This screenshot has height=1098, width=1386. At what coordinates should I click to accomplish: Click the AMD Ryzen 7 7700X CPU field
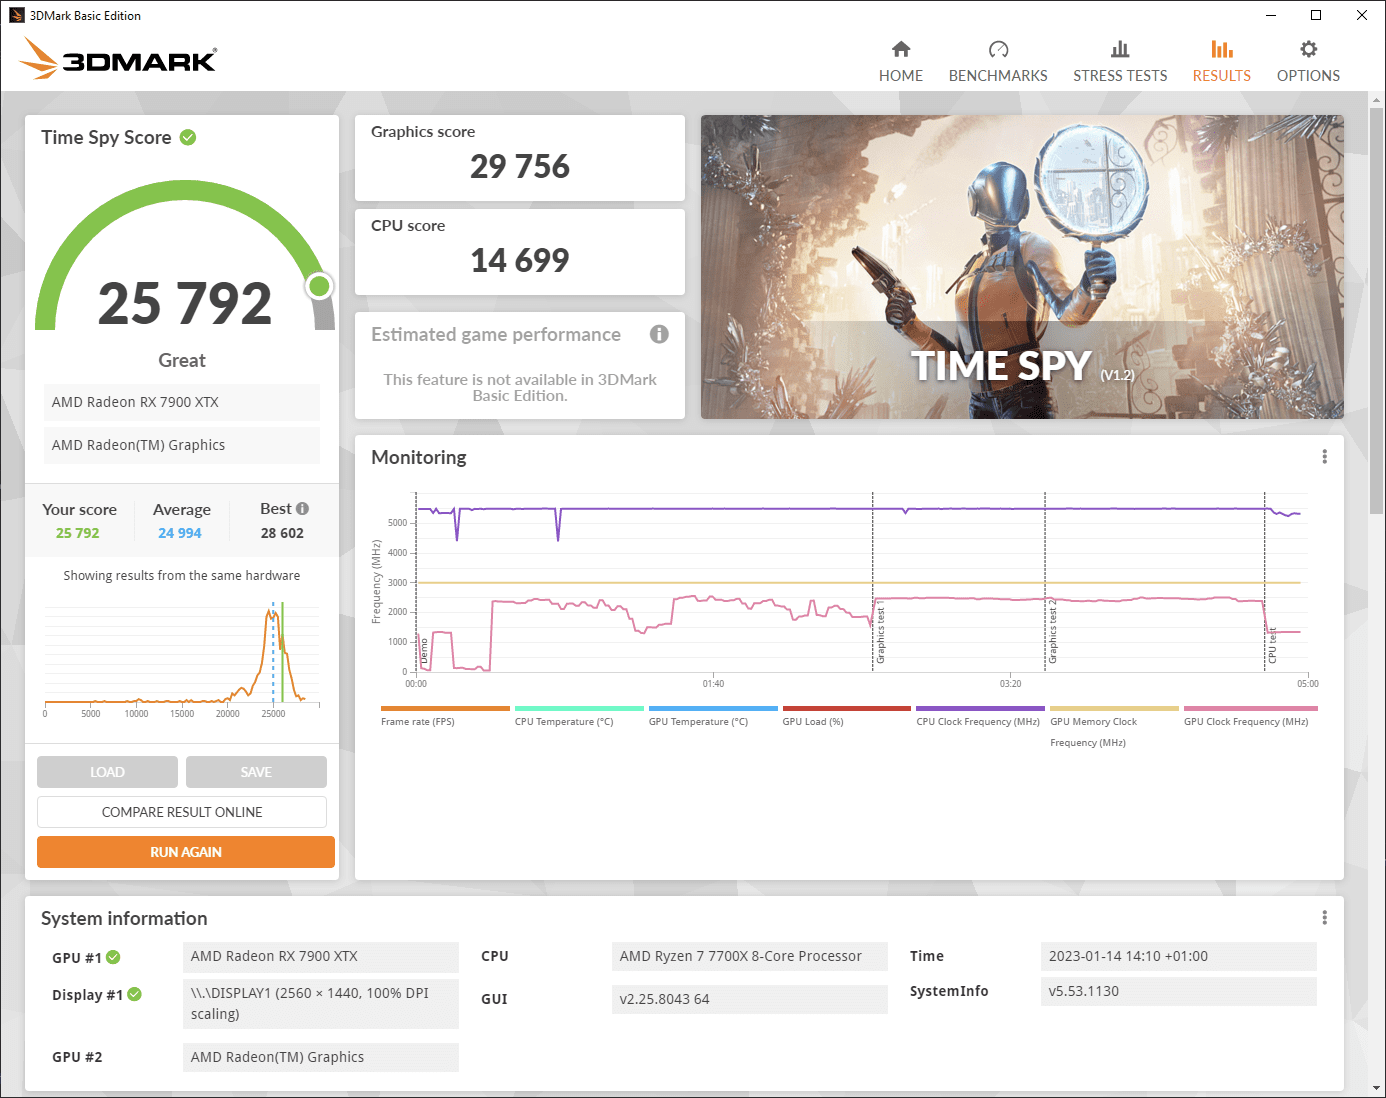pos(750,956)
